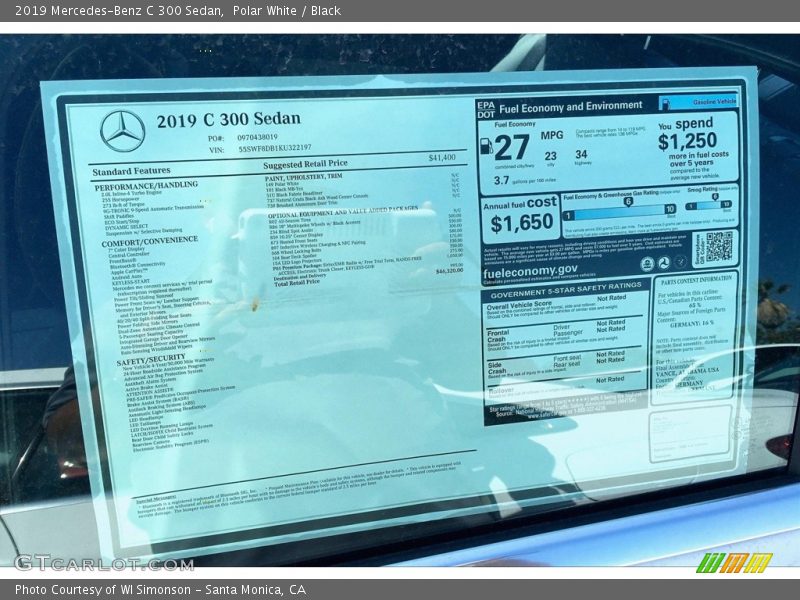
Task: Click the fuel pump icon beside 27 MPG
Action: click(x=486, y=145)
